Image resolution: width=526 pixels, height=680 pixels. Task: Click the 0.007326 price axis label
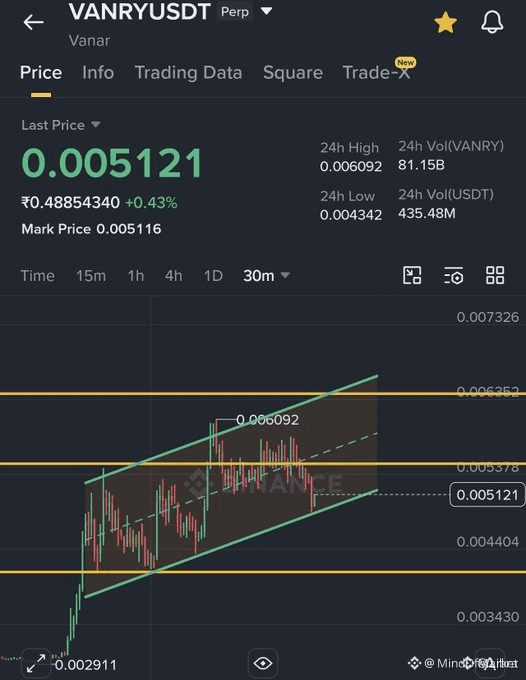487,317
